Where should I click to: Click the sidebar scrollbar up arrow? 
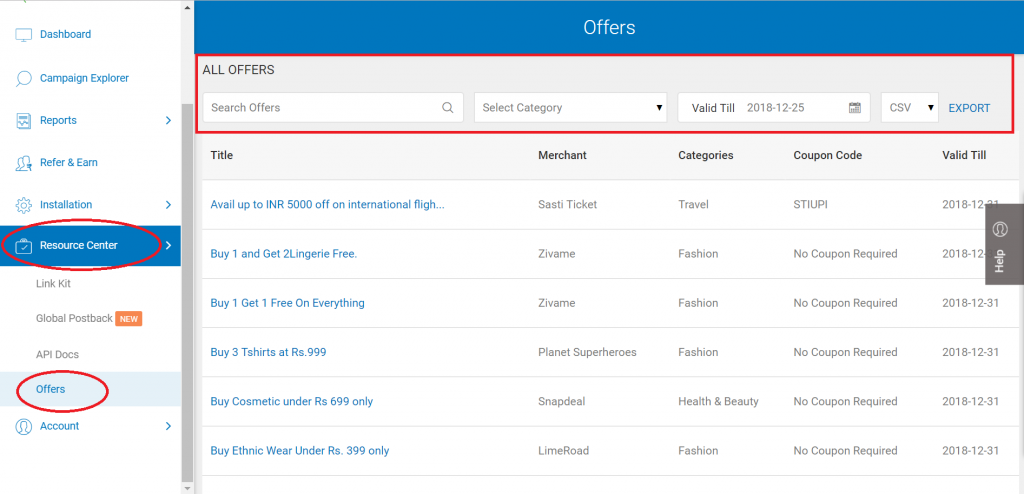187,7
